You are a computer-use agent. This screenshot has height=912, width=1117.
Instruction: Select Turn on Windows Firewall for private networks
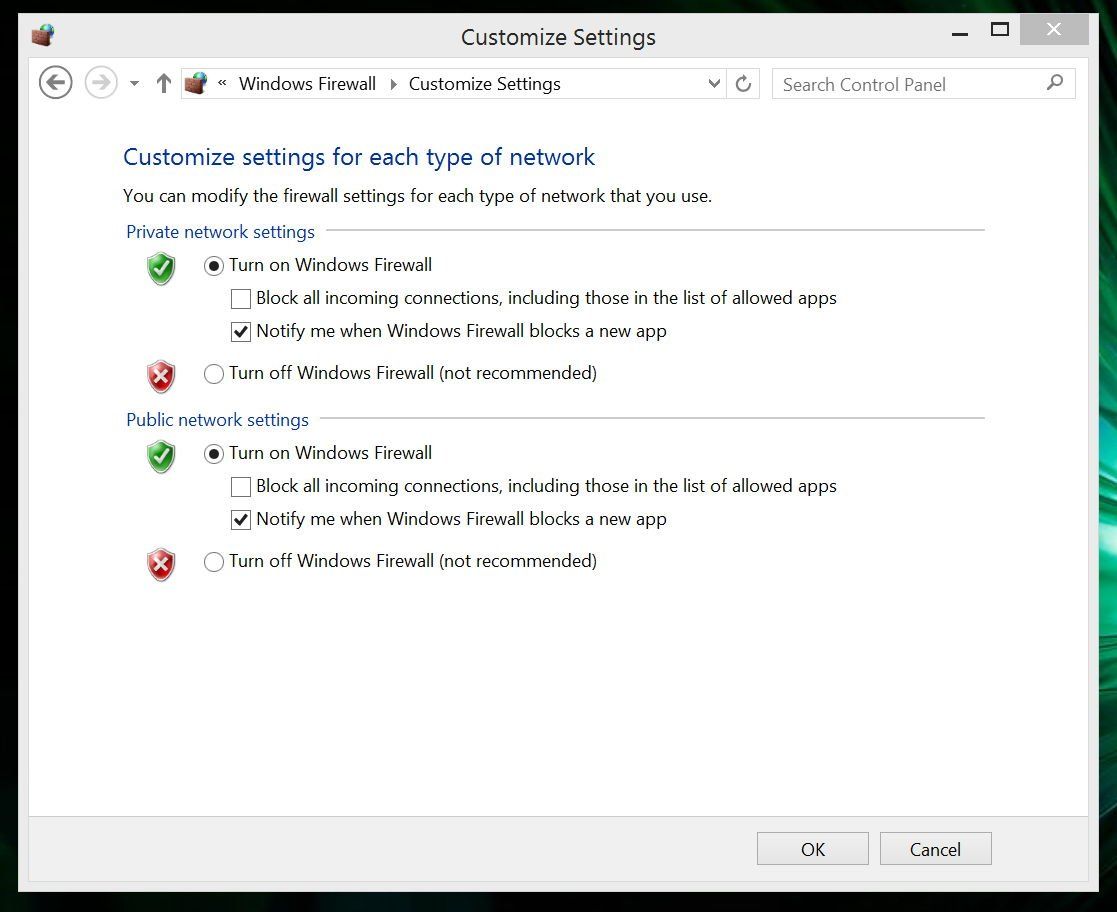(214, 265)
